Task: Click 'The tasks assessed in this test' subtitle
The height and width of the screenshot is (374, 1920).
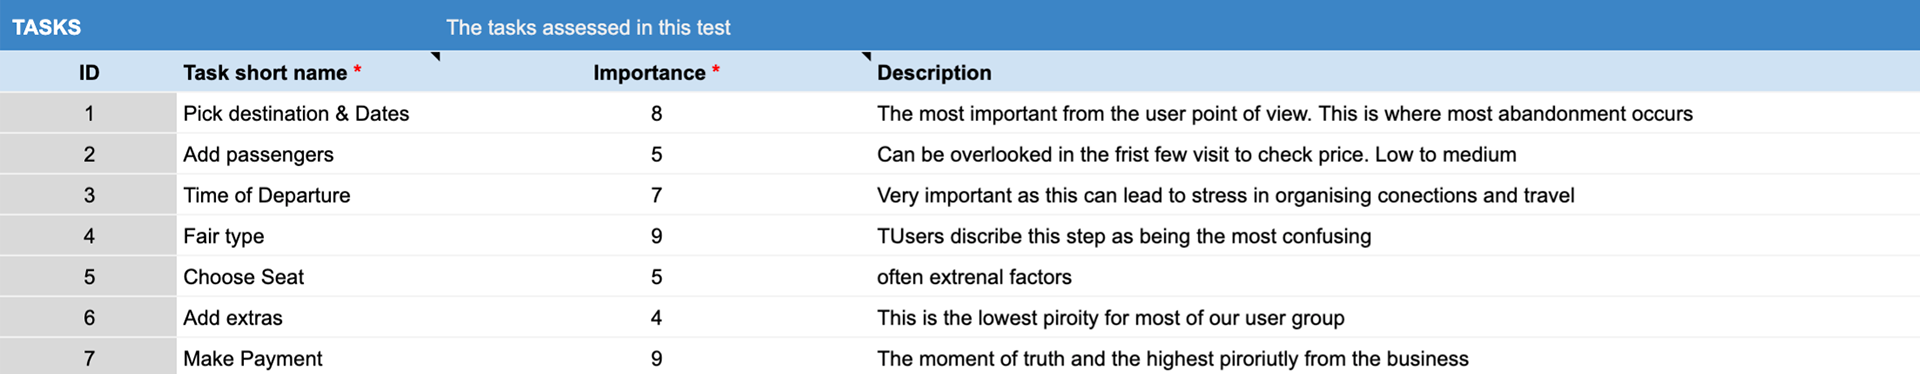Action: click(x=588, y=27)
